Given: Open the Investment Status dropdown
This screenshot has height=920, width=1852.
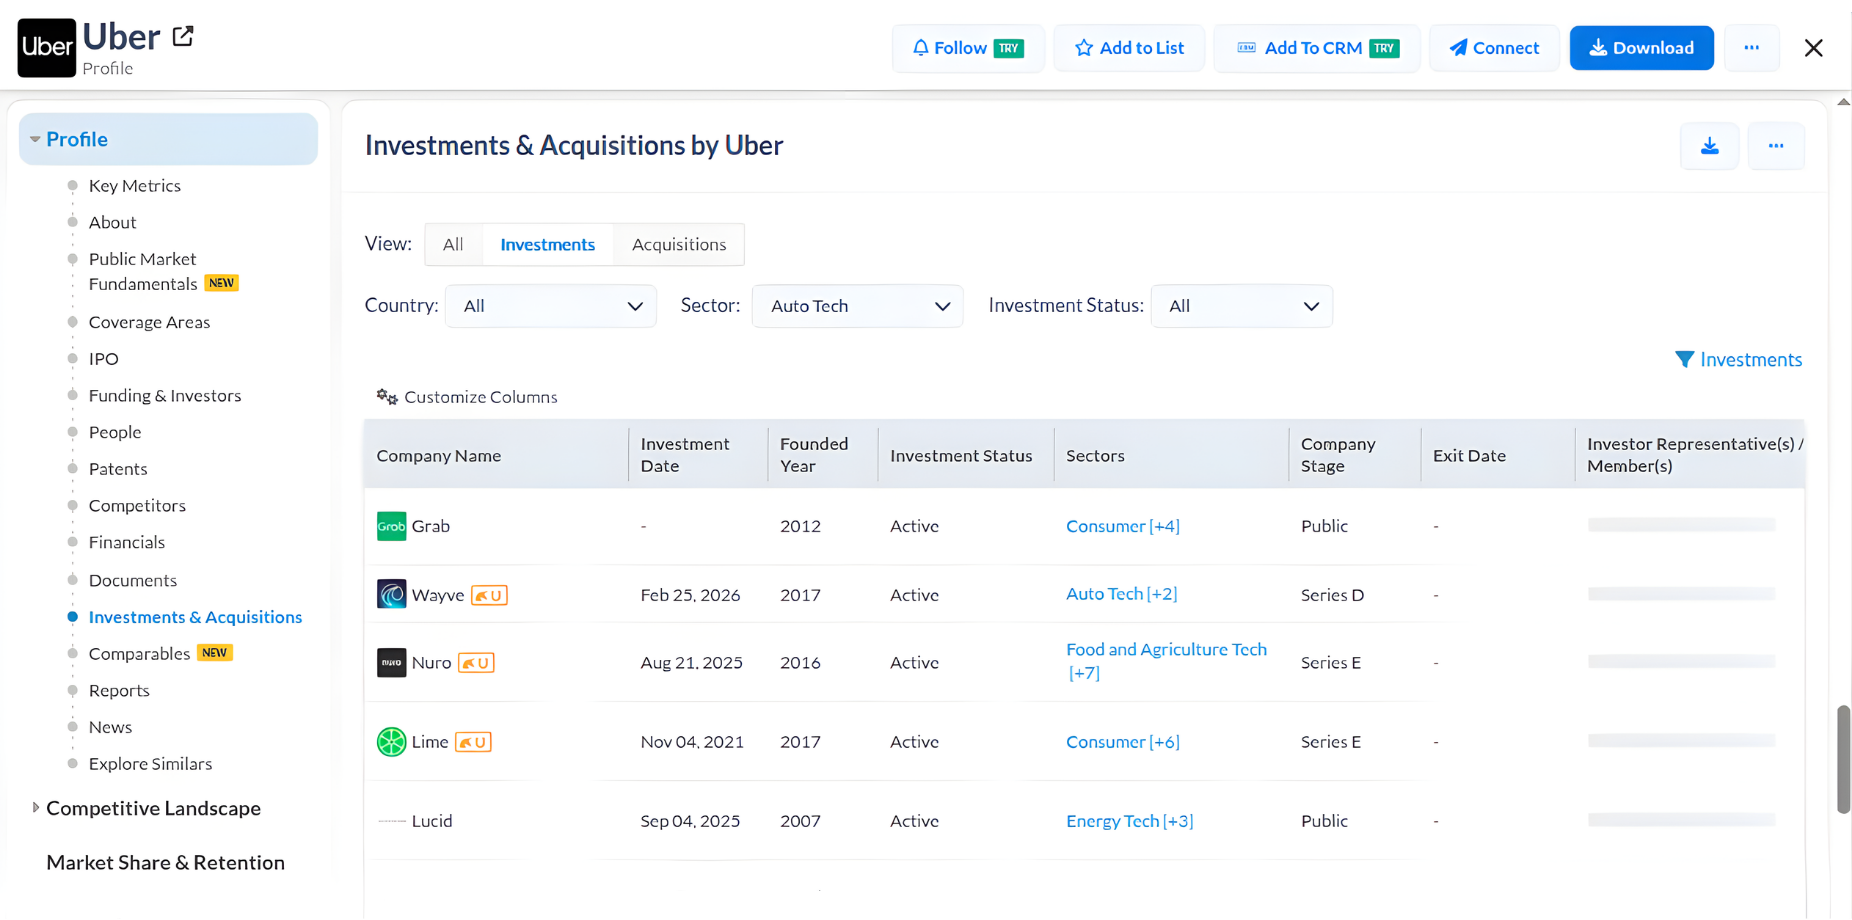Looking at the screenshot, I should (1241, 306).
